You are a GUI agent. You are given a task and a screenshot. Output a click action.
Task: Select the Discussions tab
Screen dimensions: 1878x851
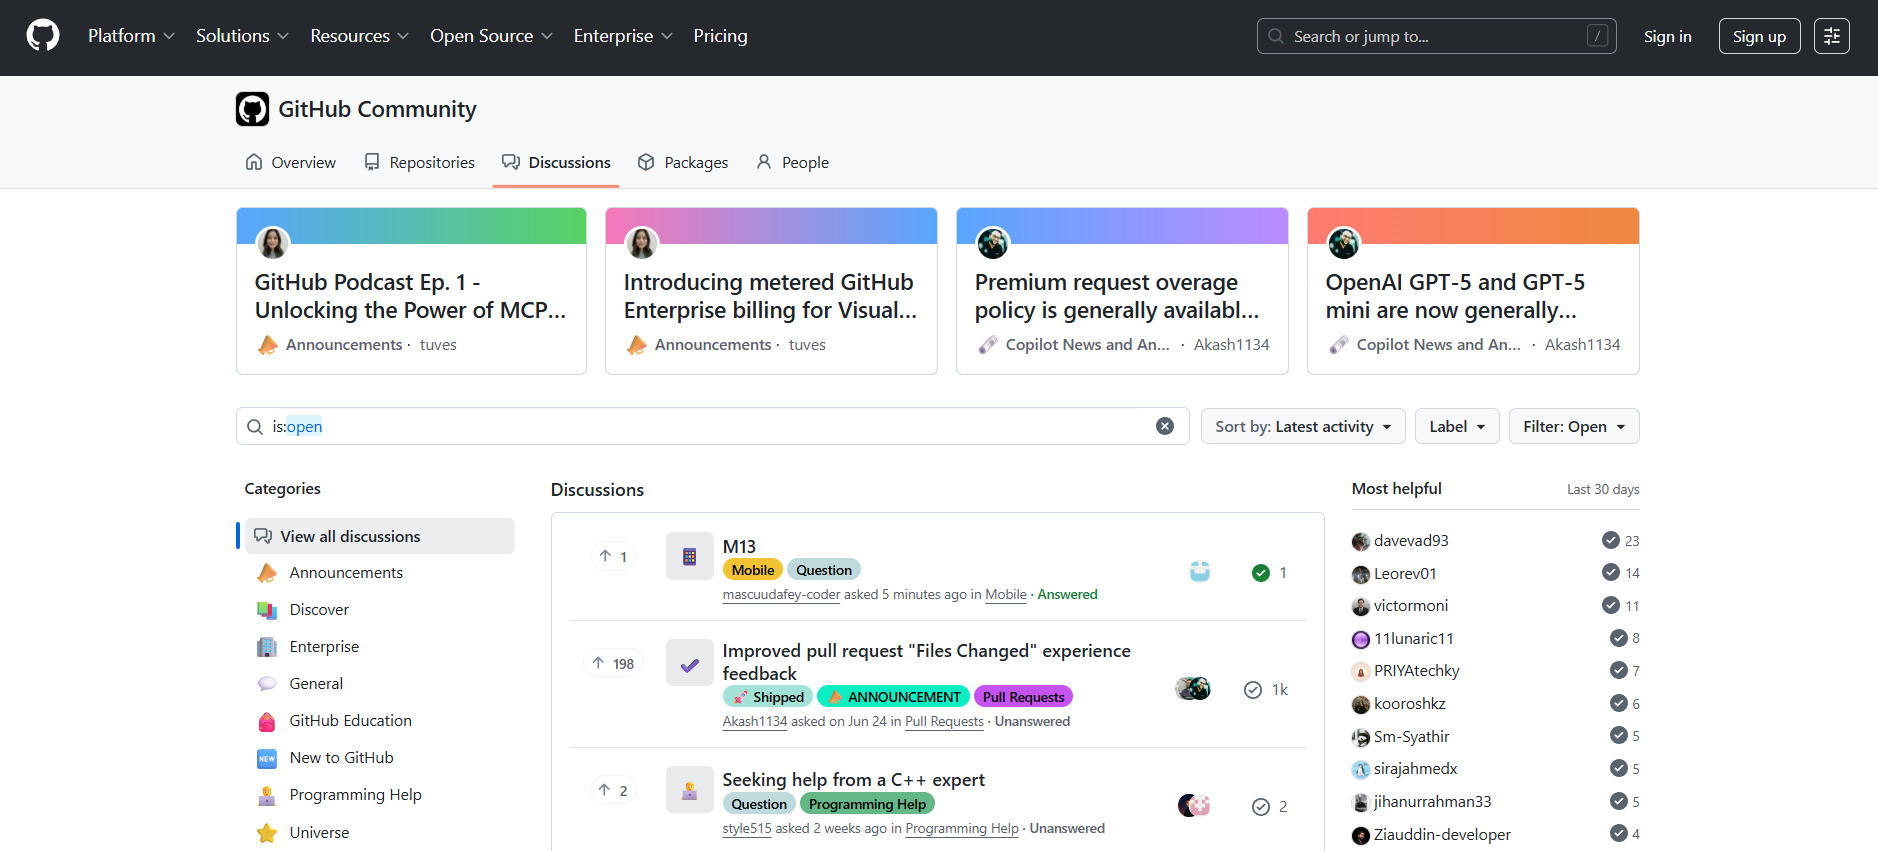point(556,162)
